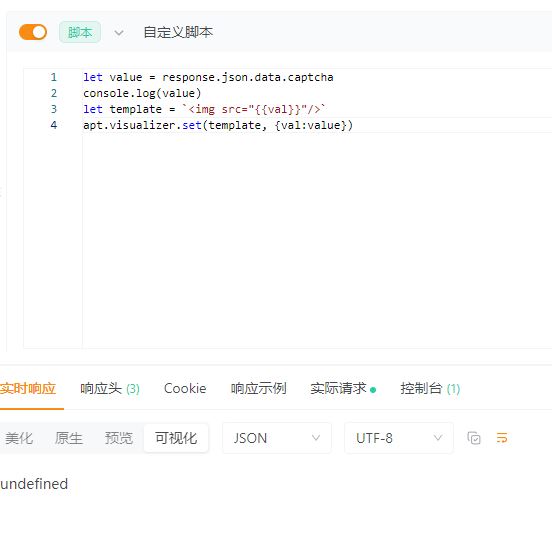Switch to the 实时响应 tab
552x542 pixels.
pos(28,389)
